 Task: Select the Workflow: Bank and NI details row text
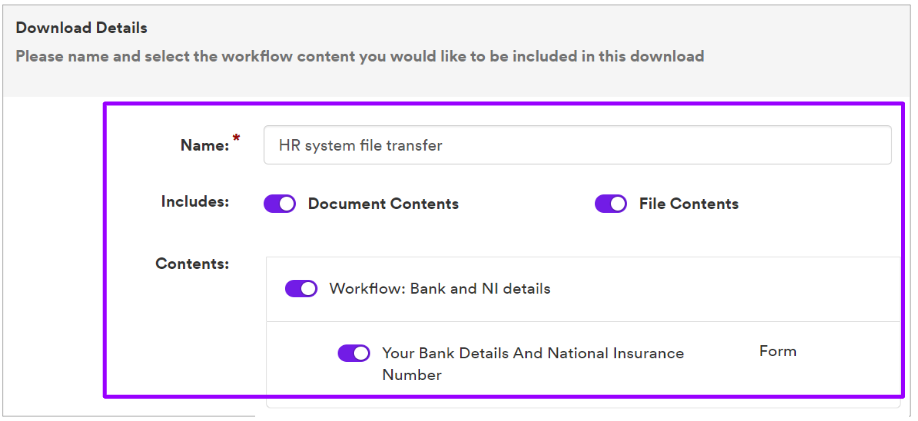point(440,289)
